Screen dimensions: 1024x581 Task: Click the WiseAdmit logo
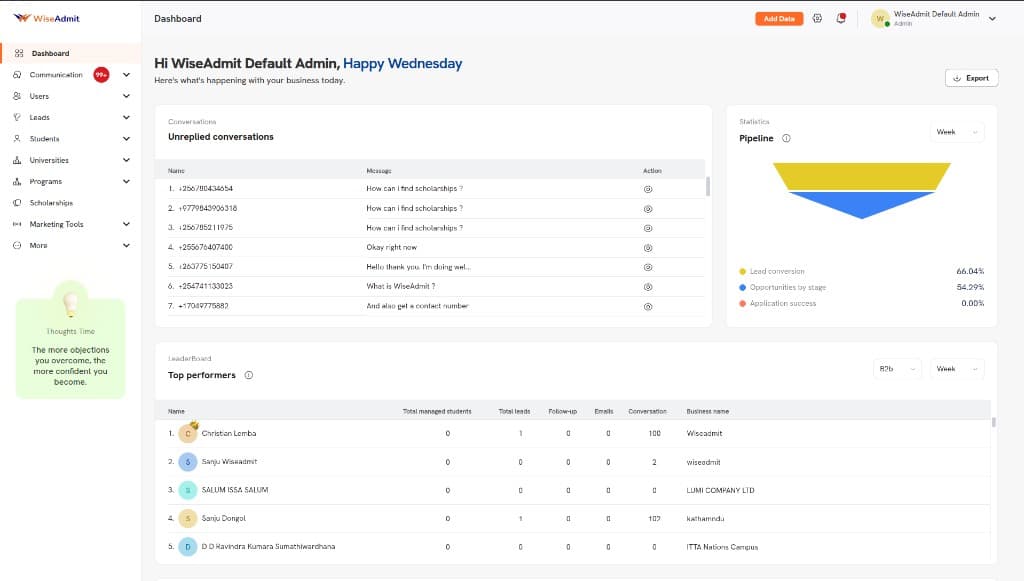[46, 18]
